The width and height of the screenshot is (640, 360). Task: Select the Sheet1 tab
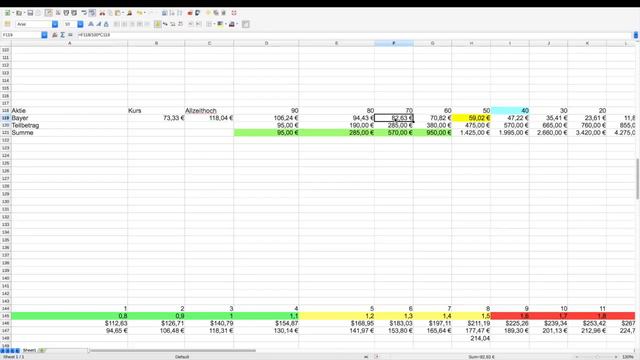point(29,350)
